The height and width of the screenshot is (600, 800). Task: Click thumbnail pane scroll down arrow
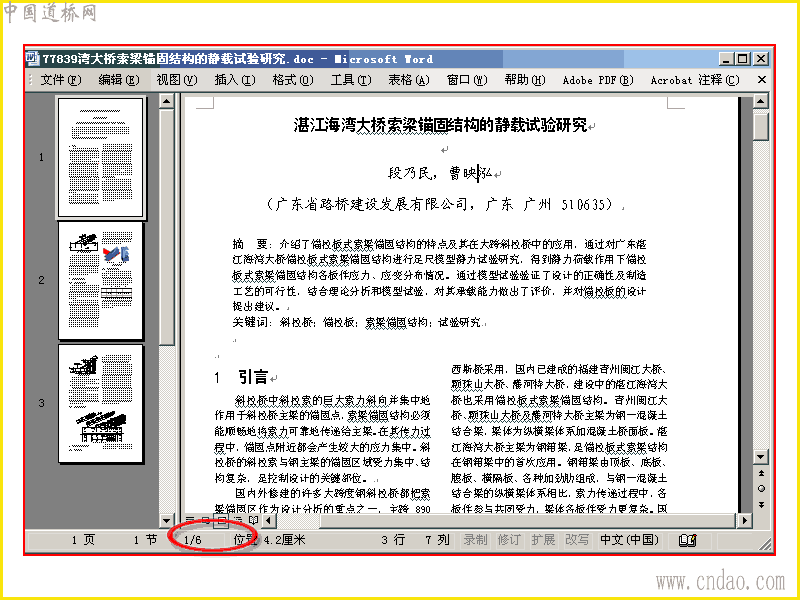click(x=166, y=520)
